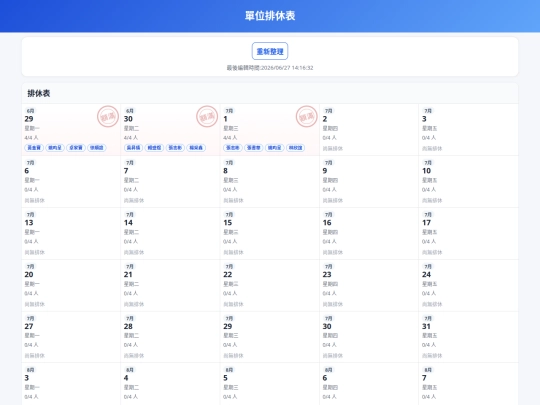Click the August 4 Tuesday cell
540x405 pixels.
(170, 384)
